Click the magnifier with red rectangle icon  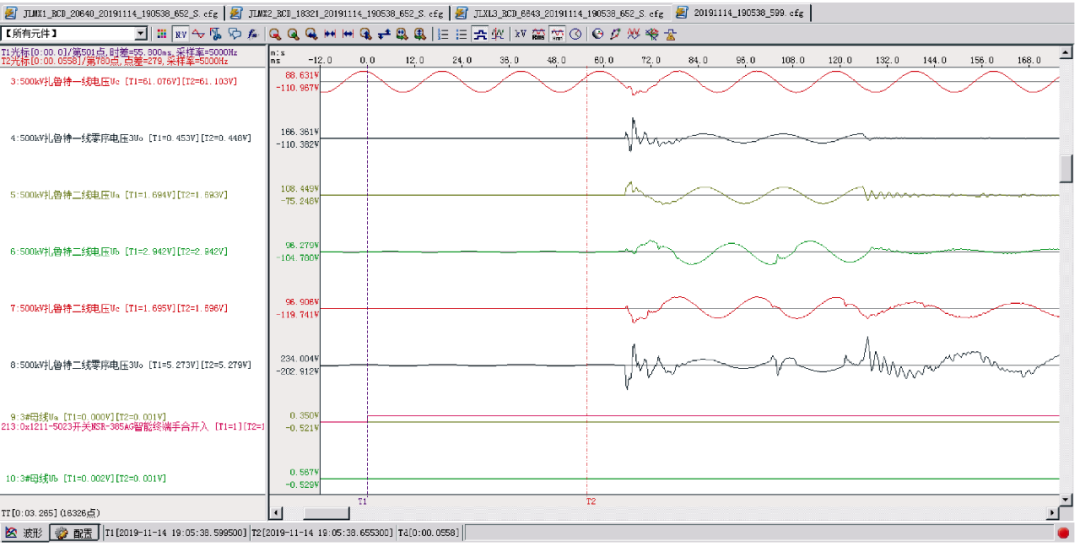click(275, 34)
